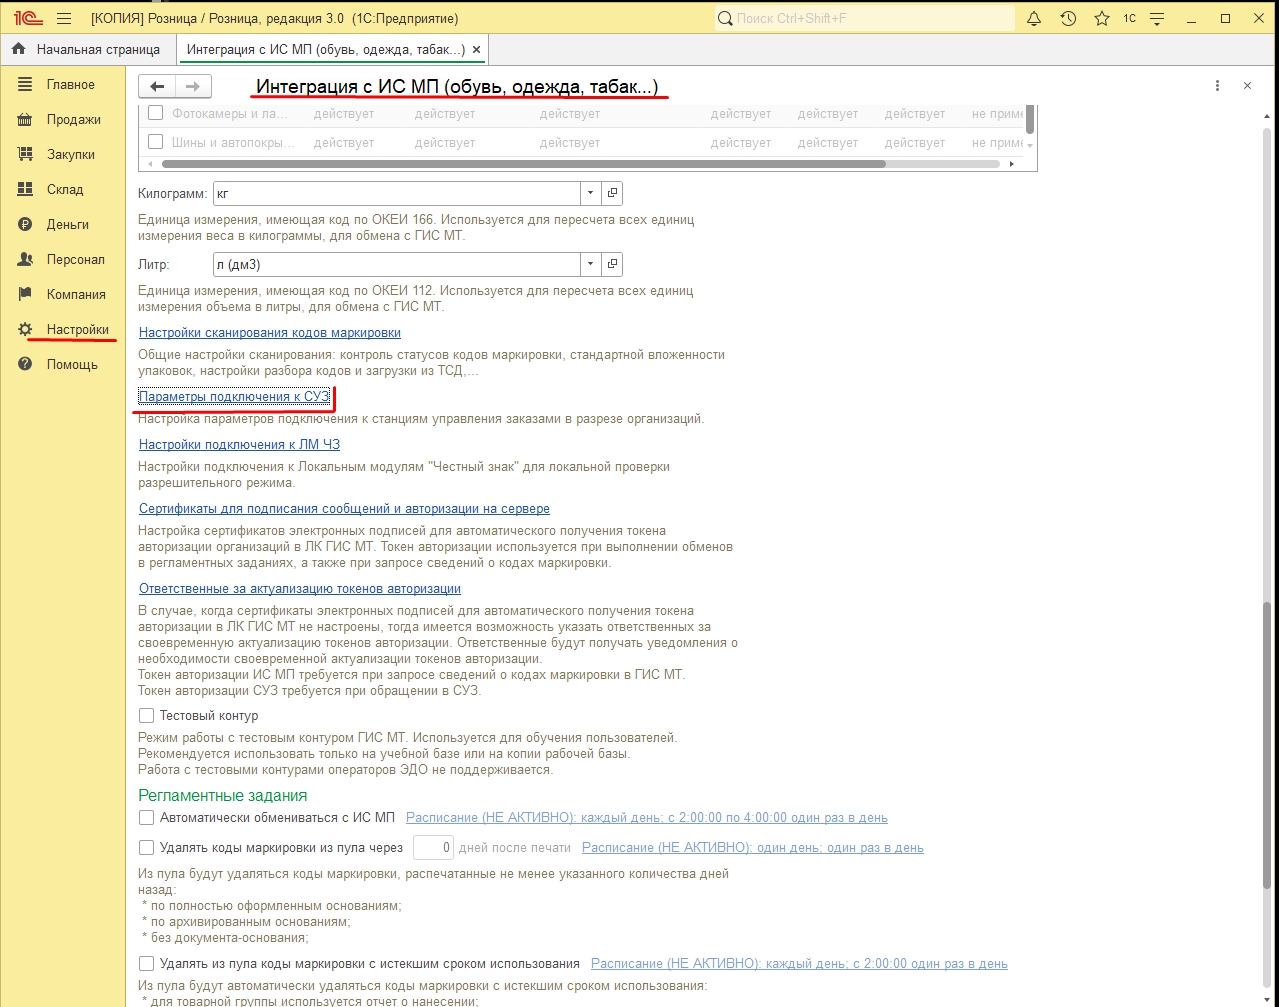Click the table's scroll-right arrow
Image resolution: width=1279 pixels, height=1007 pixels.
pyautogui.click(x=1012, y=164)
